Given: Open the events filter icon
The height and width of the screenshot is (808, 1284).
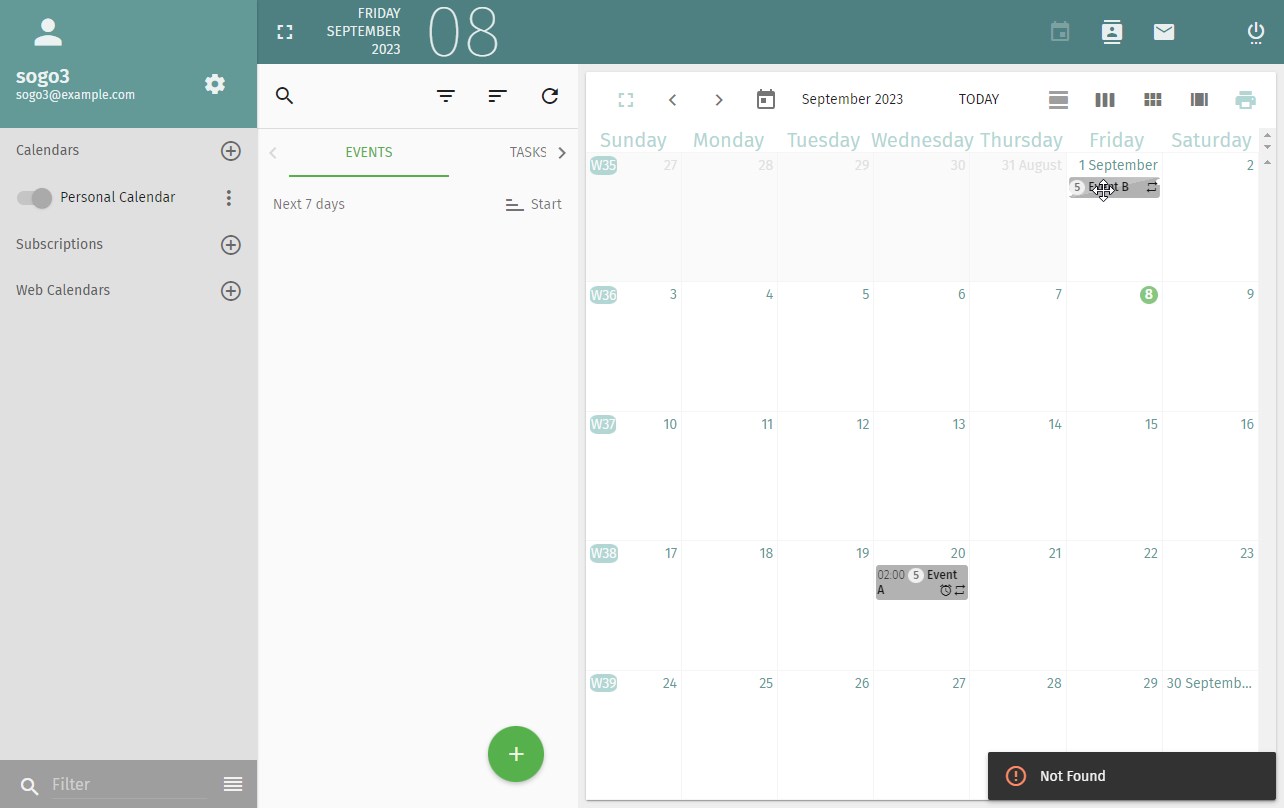Looking at the screenshot, I should (446, 96).
